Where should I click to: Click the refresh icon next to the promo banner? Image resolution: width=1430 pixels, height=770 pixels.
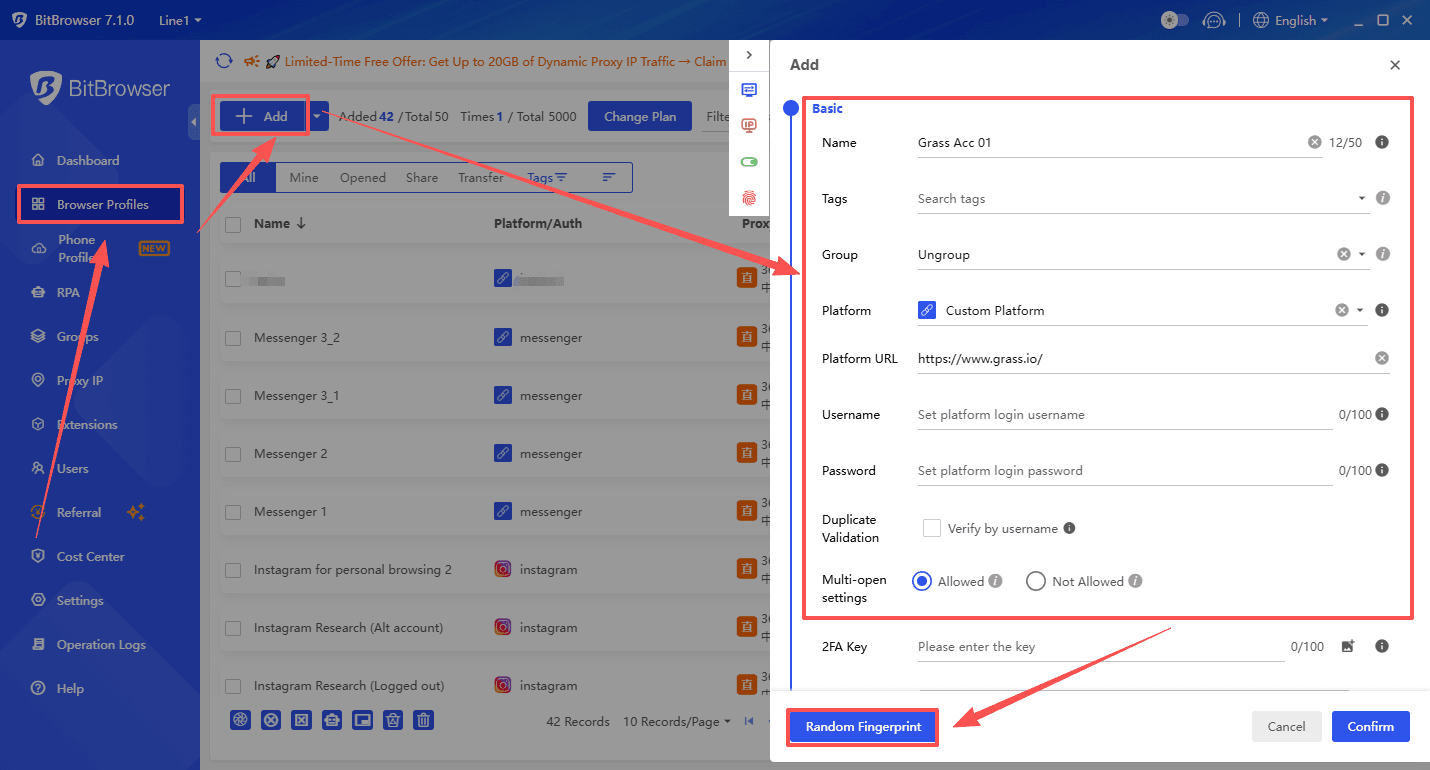coord(224,61)
